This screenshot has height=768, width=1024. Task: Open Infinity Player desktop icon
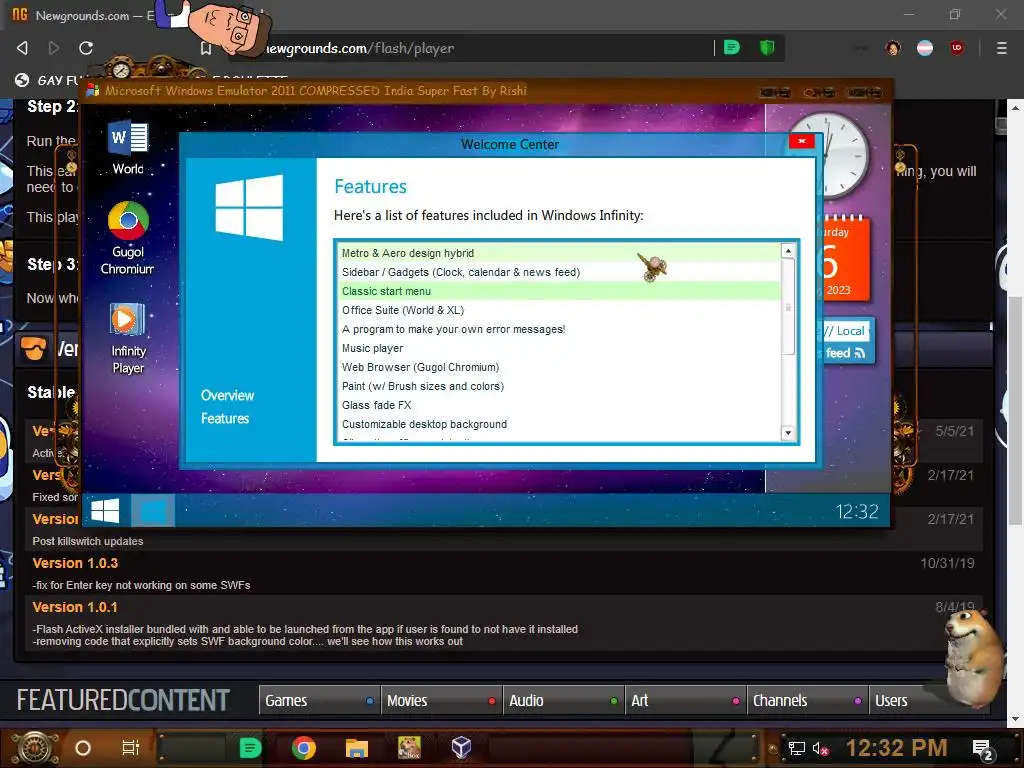tap(128, 339)
